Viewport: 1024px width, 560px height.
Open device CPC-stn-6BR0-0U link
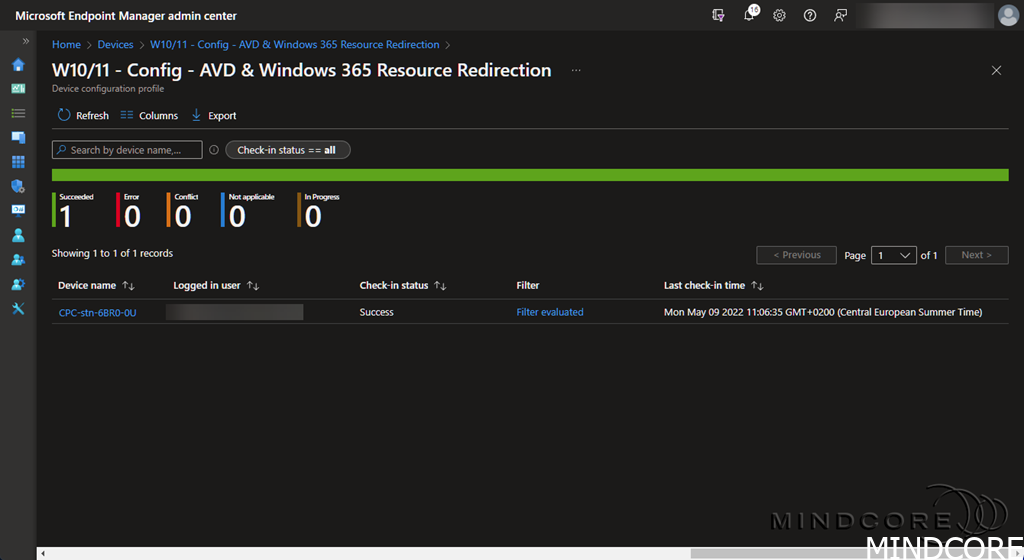coord(97,312)
